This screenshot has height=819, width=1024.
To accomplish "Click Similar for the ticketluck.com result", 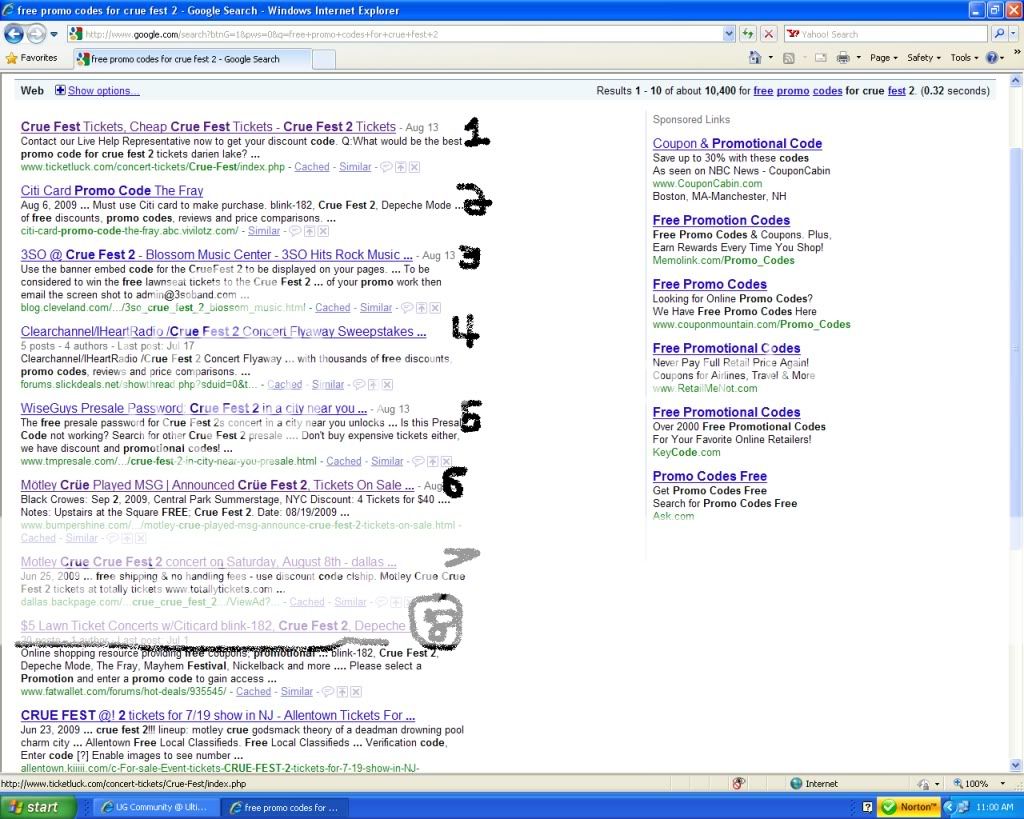I will (x=355, y=167).
